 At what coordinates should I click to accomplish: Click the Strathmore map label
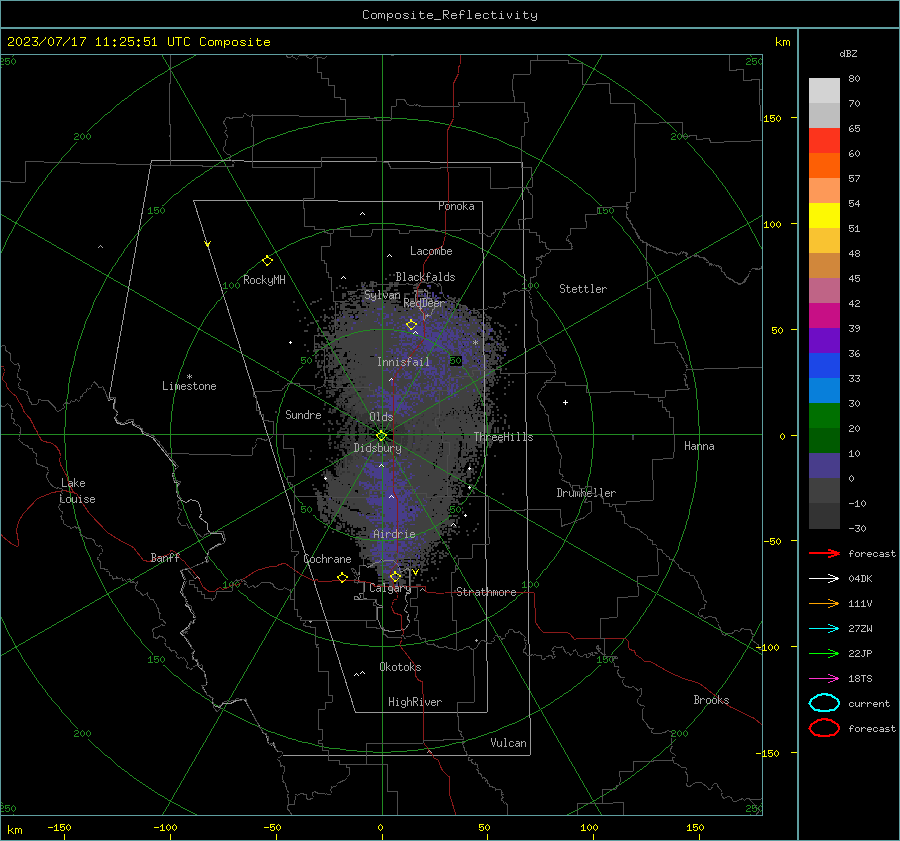click(x=486, y=592)
